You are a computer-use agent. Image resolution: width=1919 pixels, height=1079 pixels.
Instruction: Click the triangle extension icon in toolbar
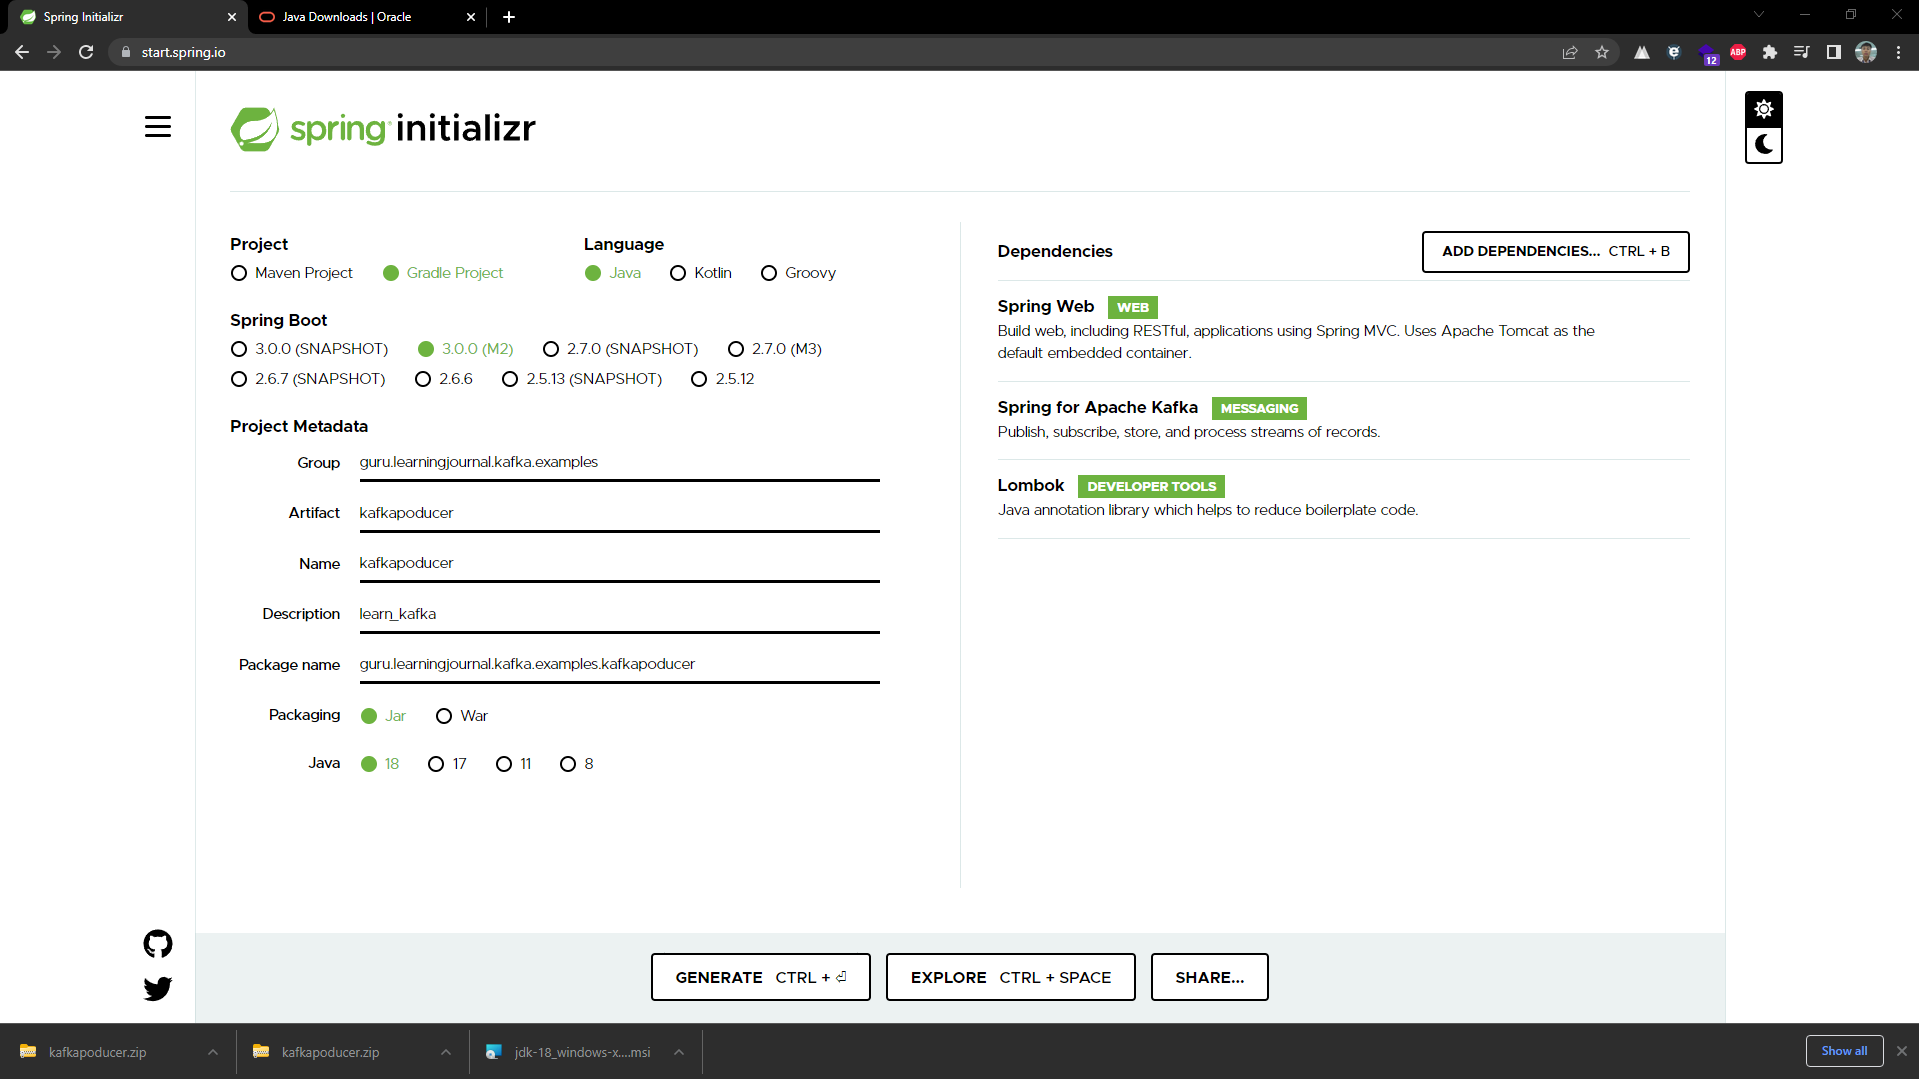(1642, 52)
